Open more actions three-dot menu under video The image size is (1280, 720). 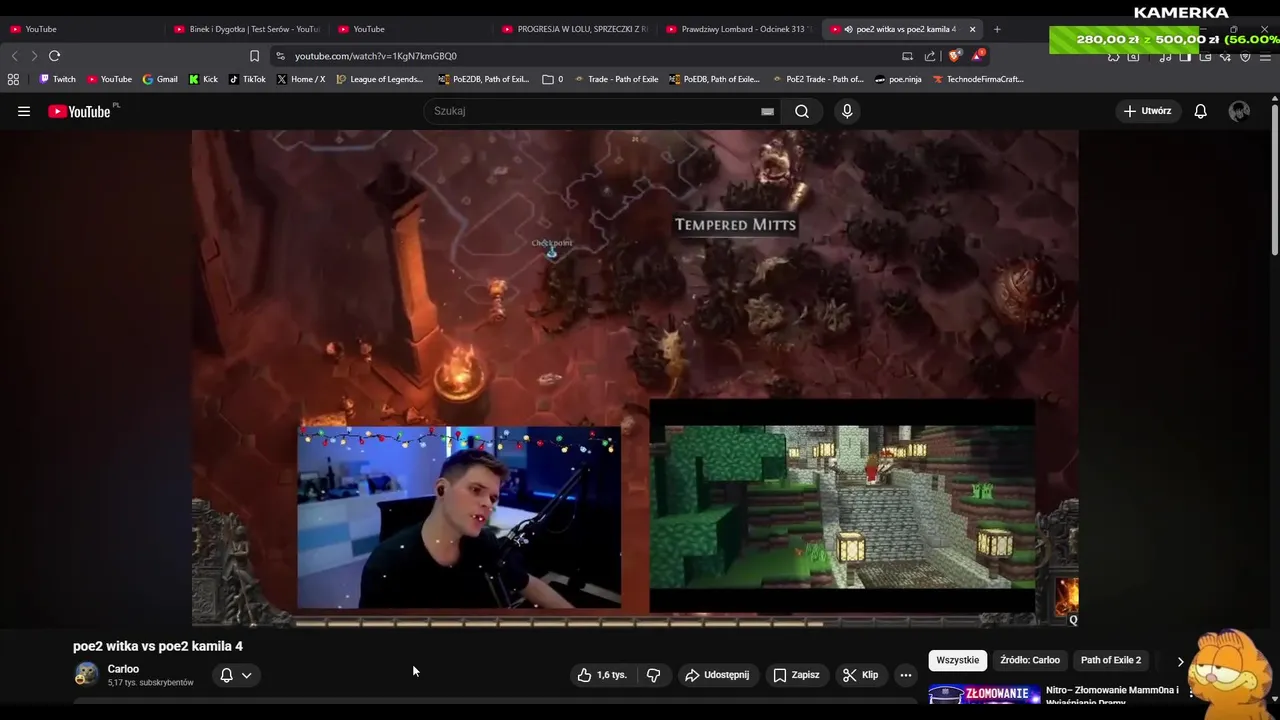905,675
